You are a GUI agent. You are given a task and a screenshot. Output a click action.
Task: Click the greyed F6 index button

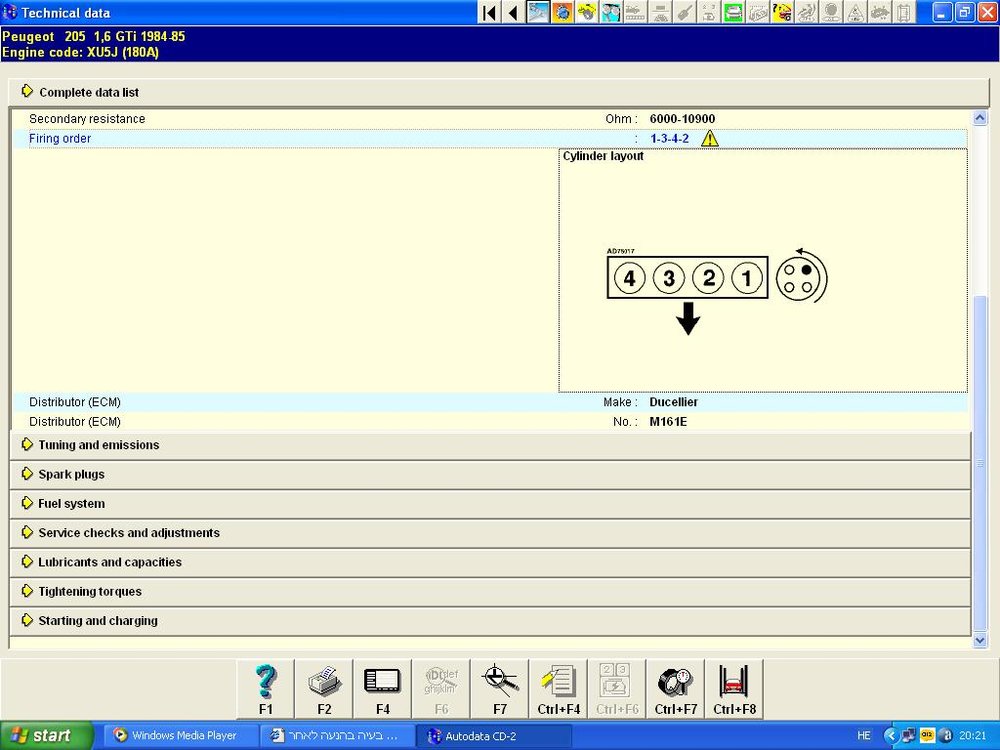click(x=441, y=689)
